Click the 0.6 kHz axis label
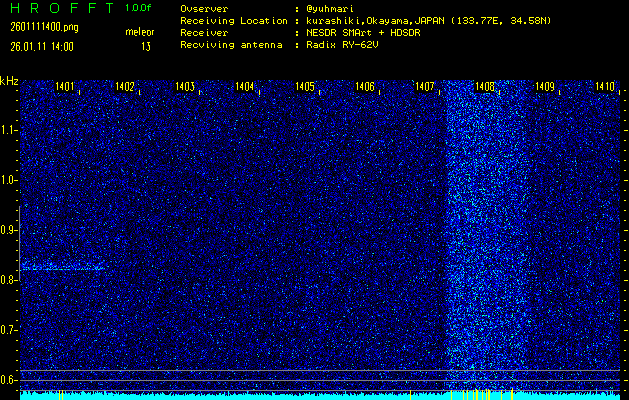Viewport: 629px width, 400px height. coord(8,380)
